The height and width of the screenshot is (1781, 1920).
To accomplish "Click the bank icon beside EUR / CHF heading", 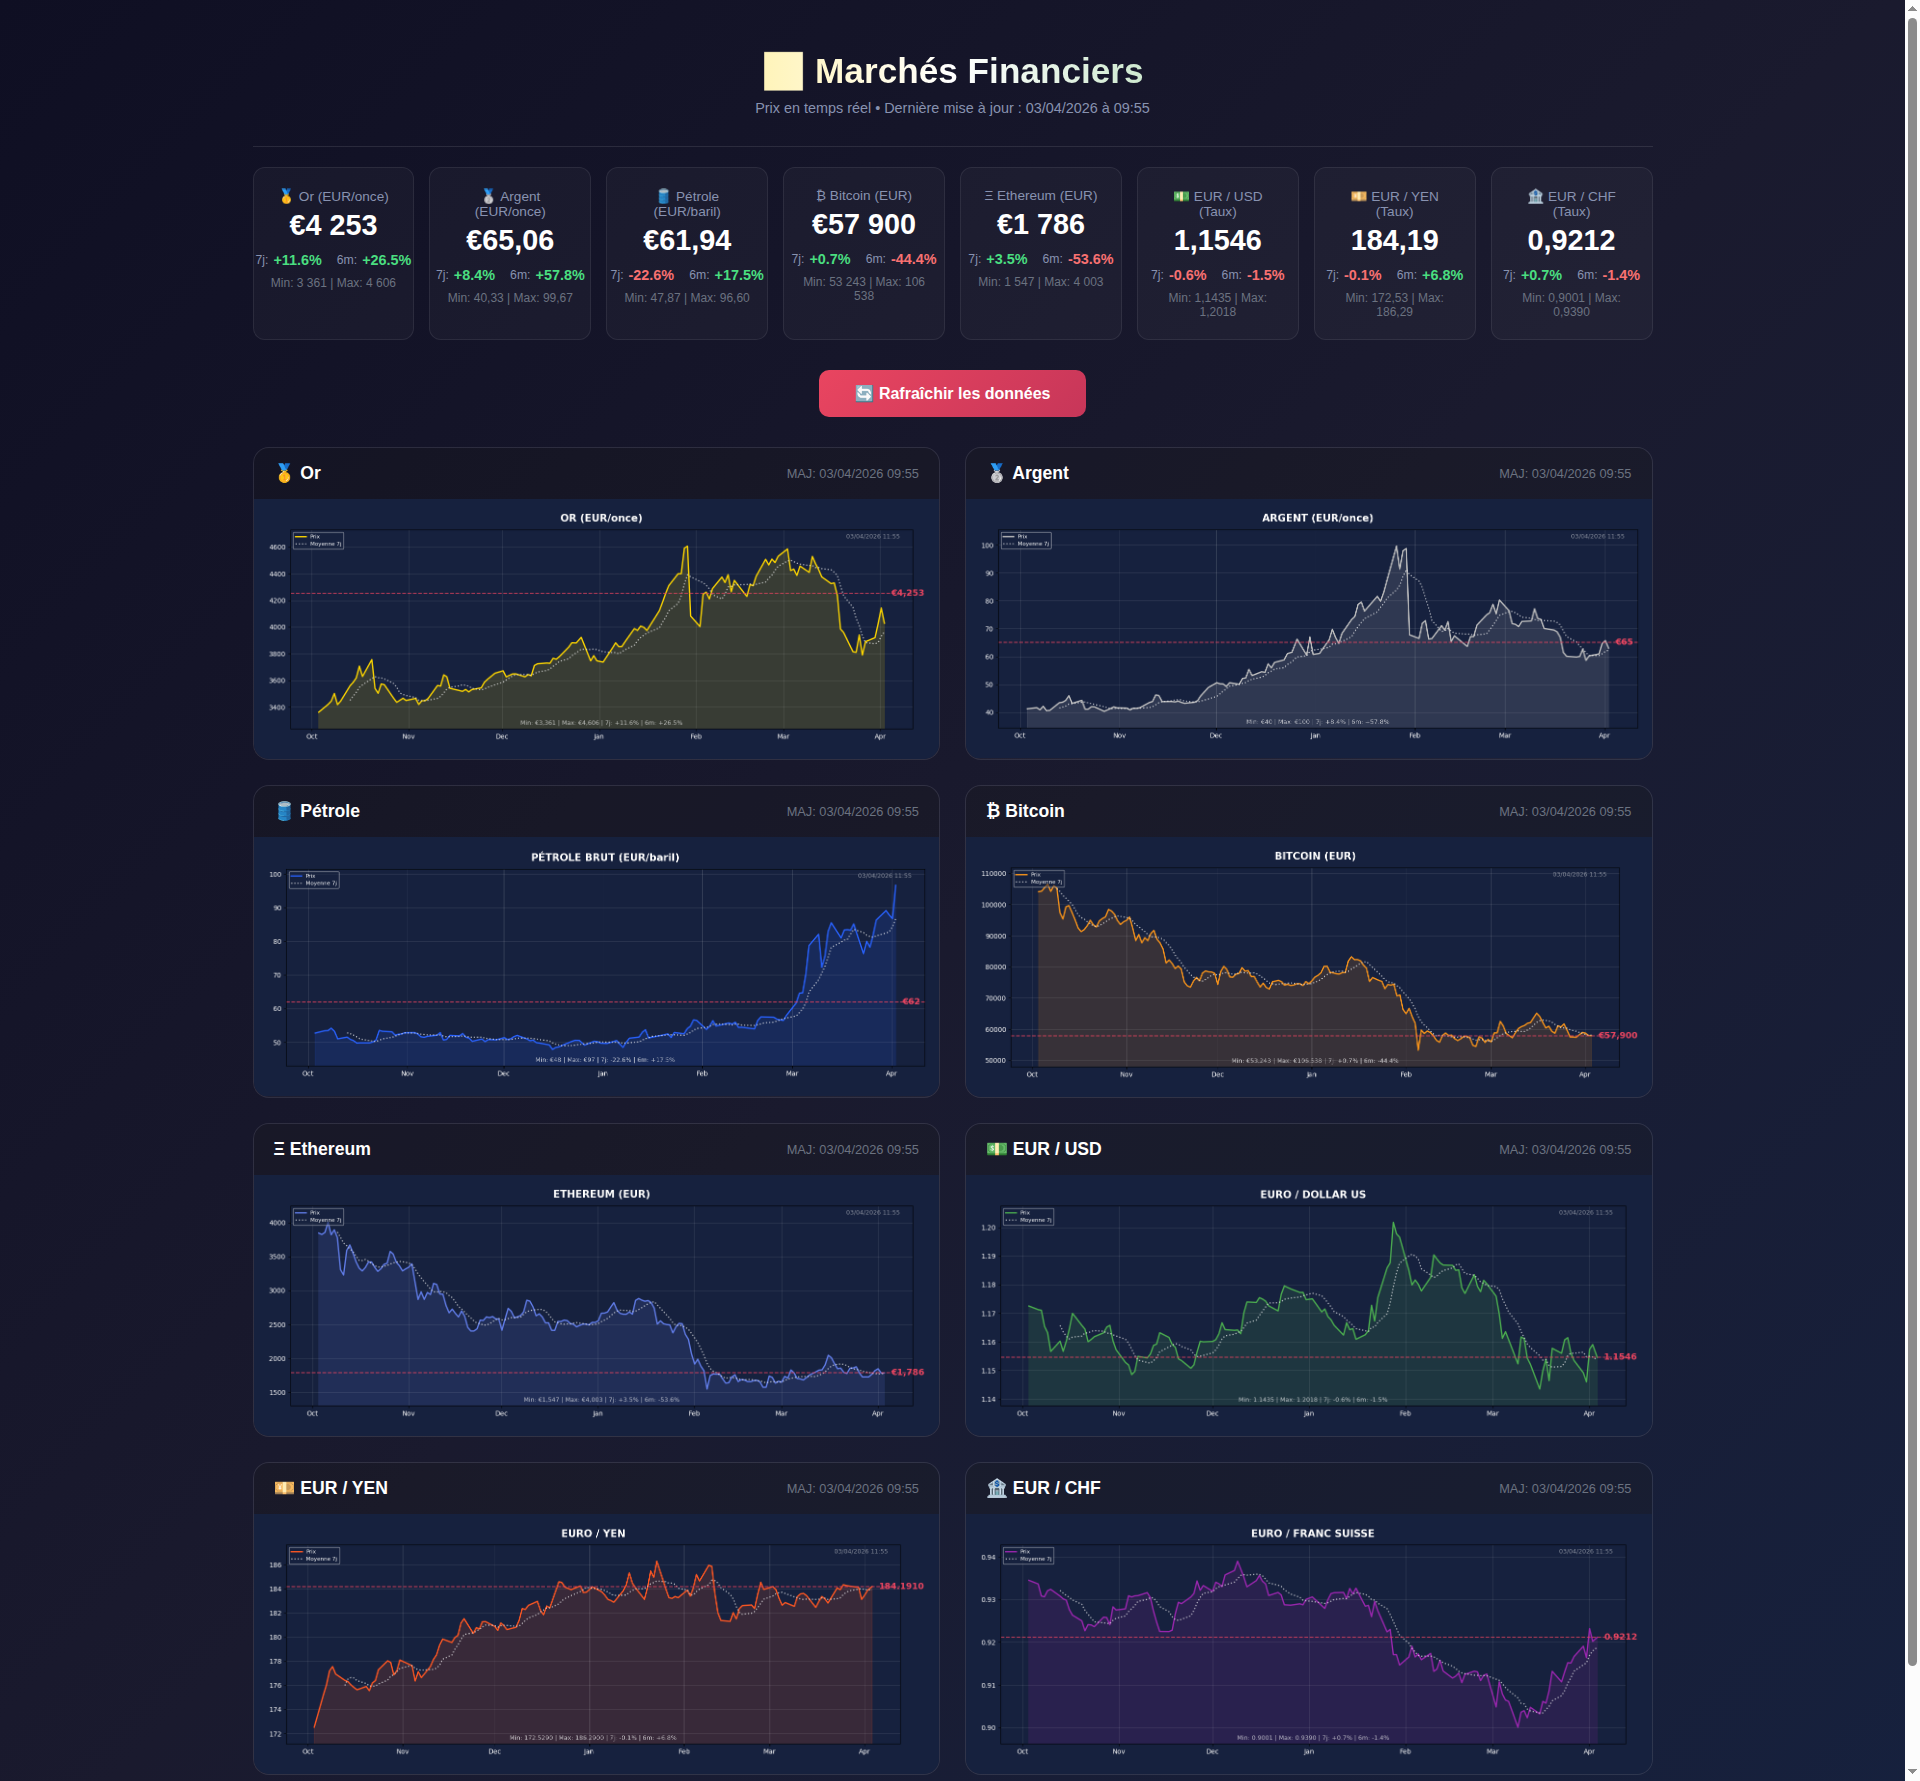I will point(996,1488).
